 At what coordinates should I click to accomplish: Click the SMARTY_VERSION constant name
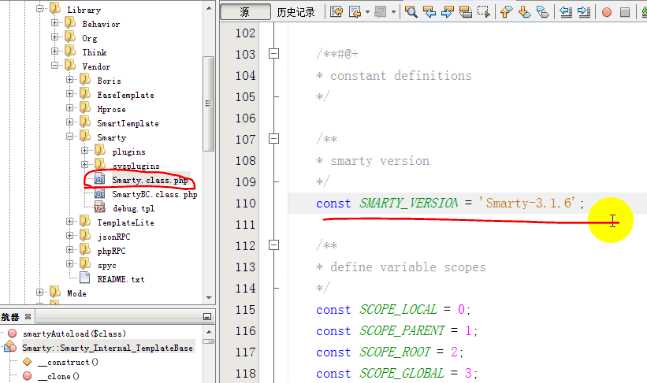409,203
